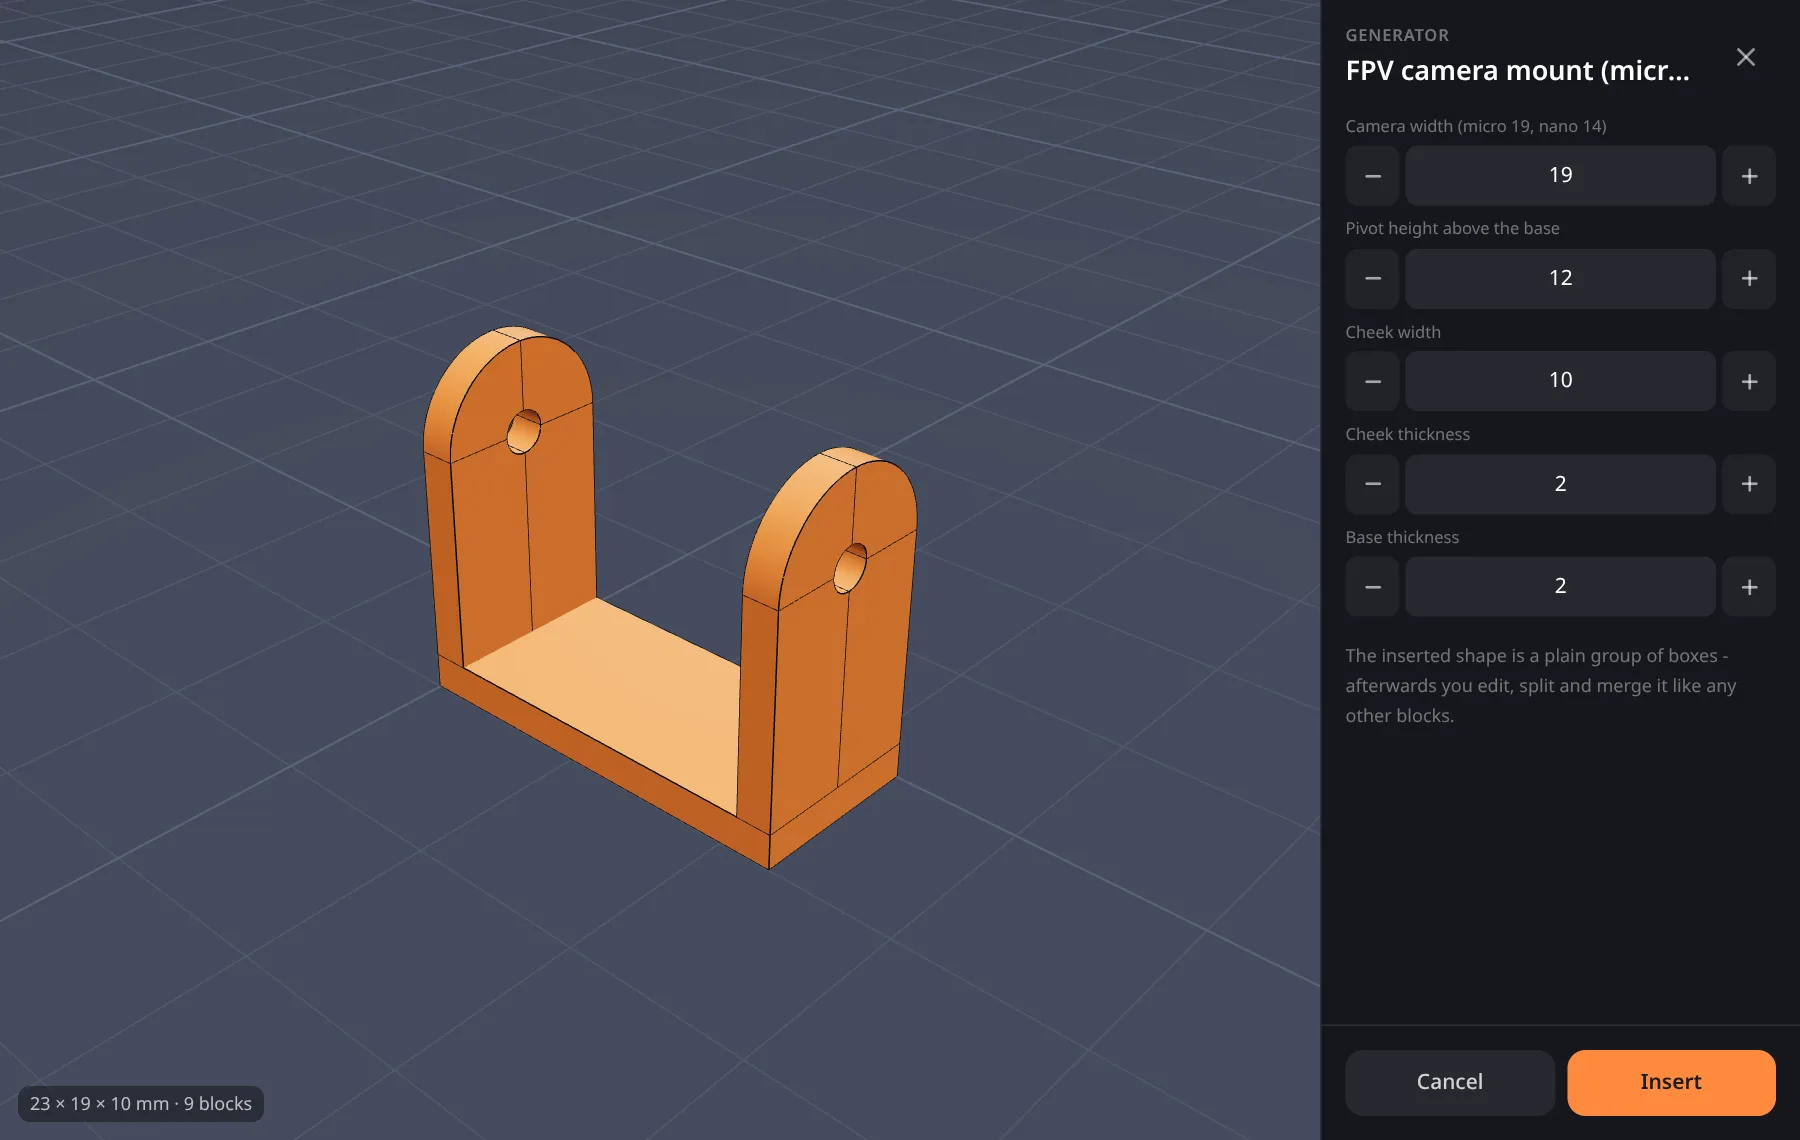
Task: Increase cheek width with plus icon
Action: [x=1749, y=381]
